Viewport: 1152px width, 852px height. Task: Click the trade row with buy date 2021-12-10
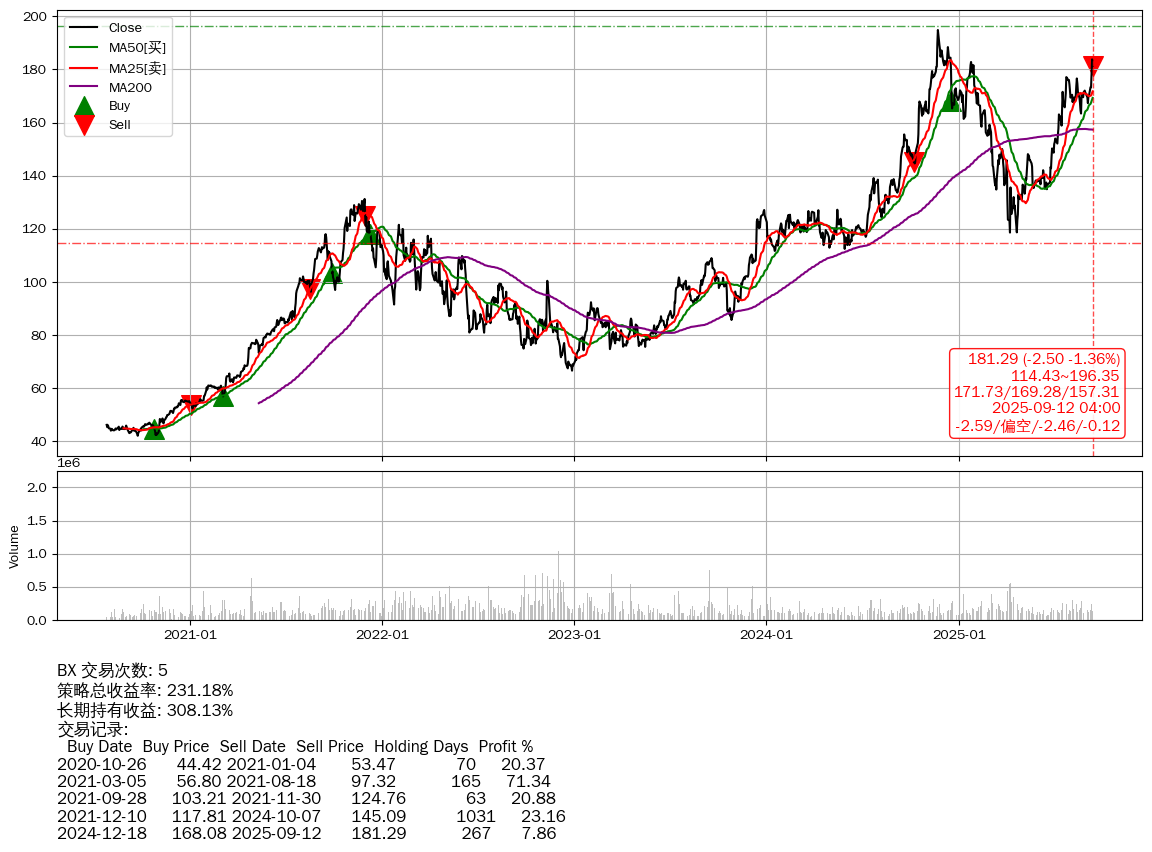tap(311, 816)
